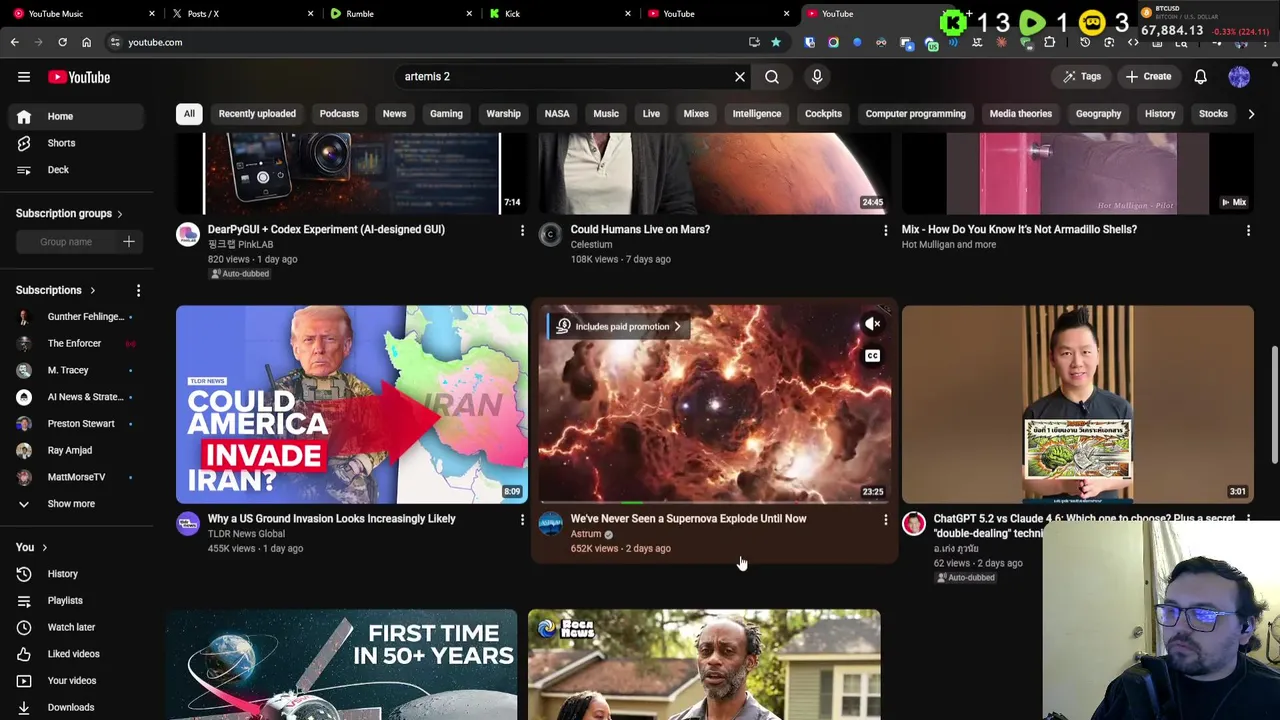Open options for the Armadillo Shells mix
1280x720 pixels.
1248,231
